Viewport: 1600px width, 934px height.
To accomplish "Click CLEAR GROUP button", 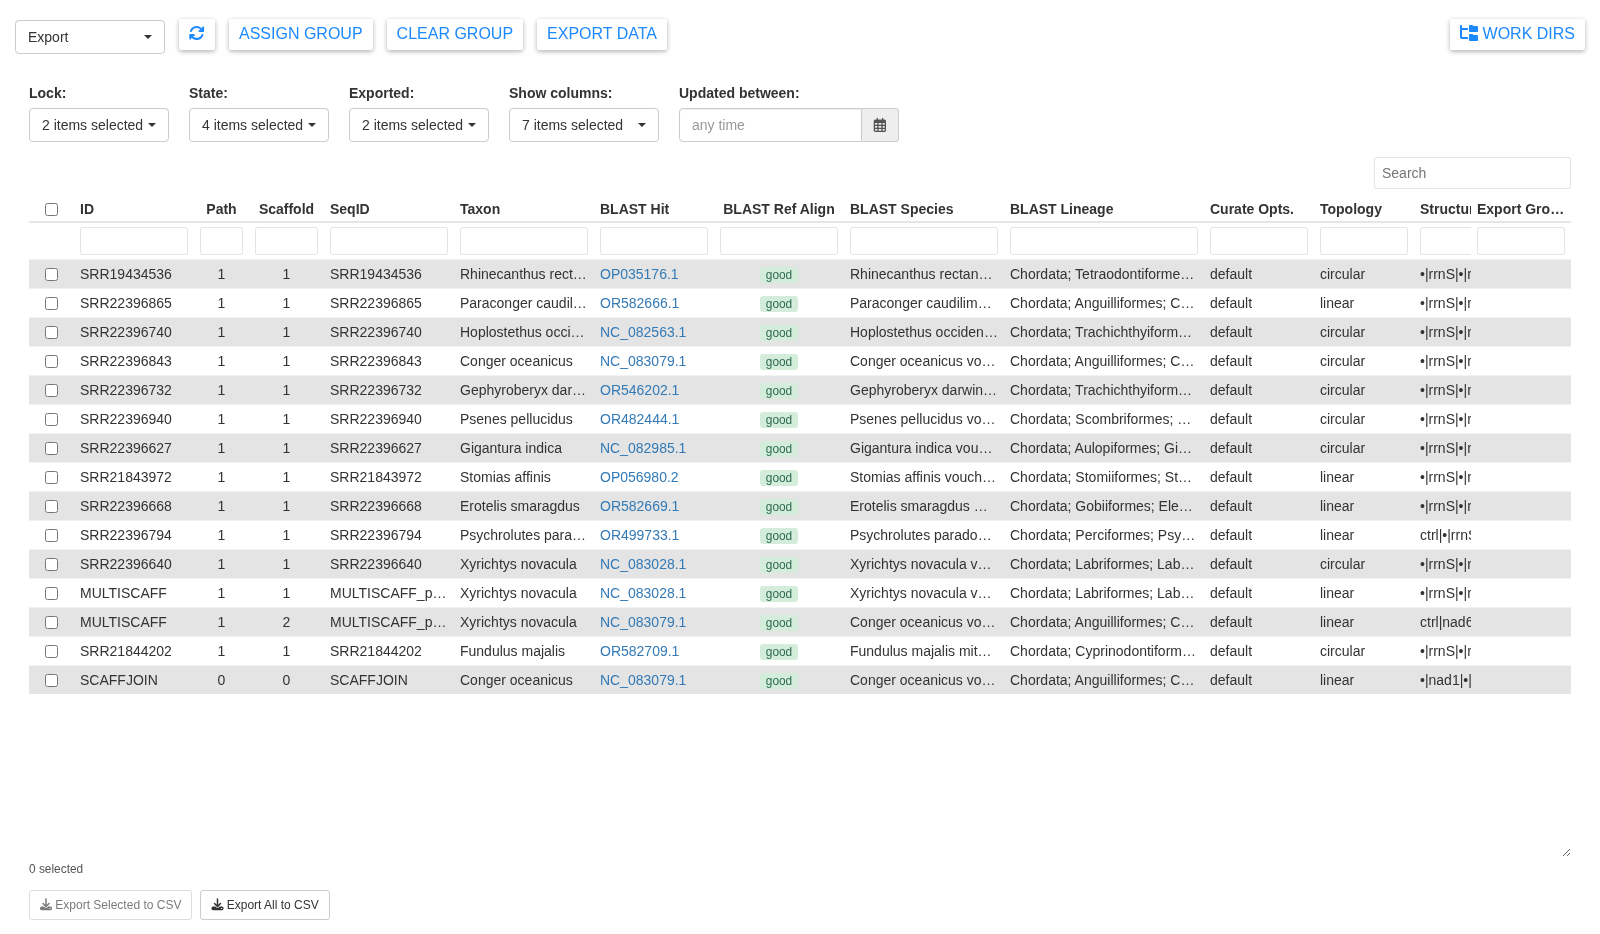I will tap(455, 34).
